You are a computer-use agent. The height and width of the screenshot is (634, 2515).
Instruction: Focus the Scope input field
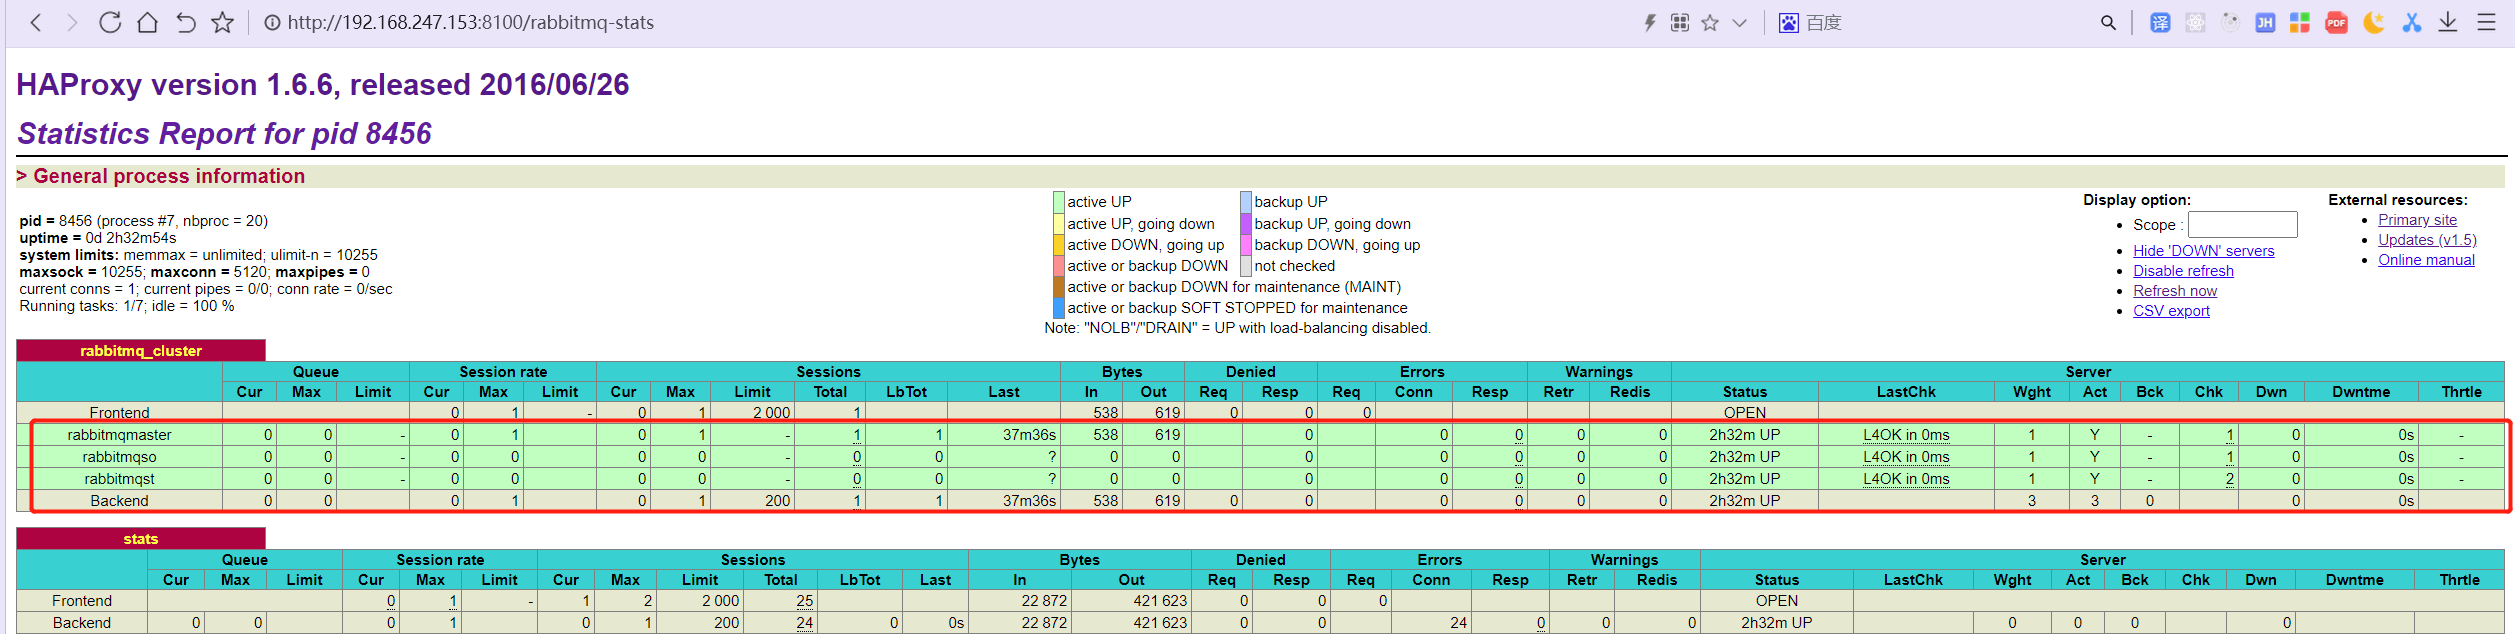coord(2242,224)
